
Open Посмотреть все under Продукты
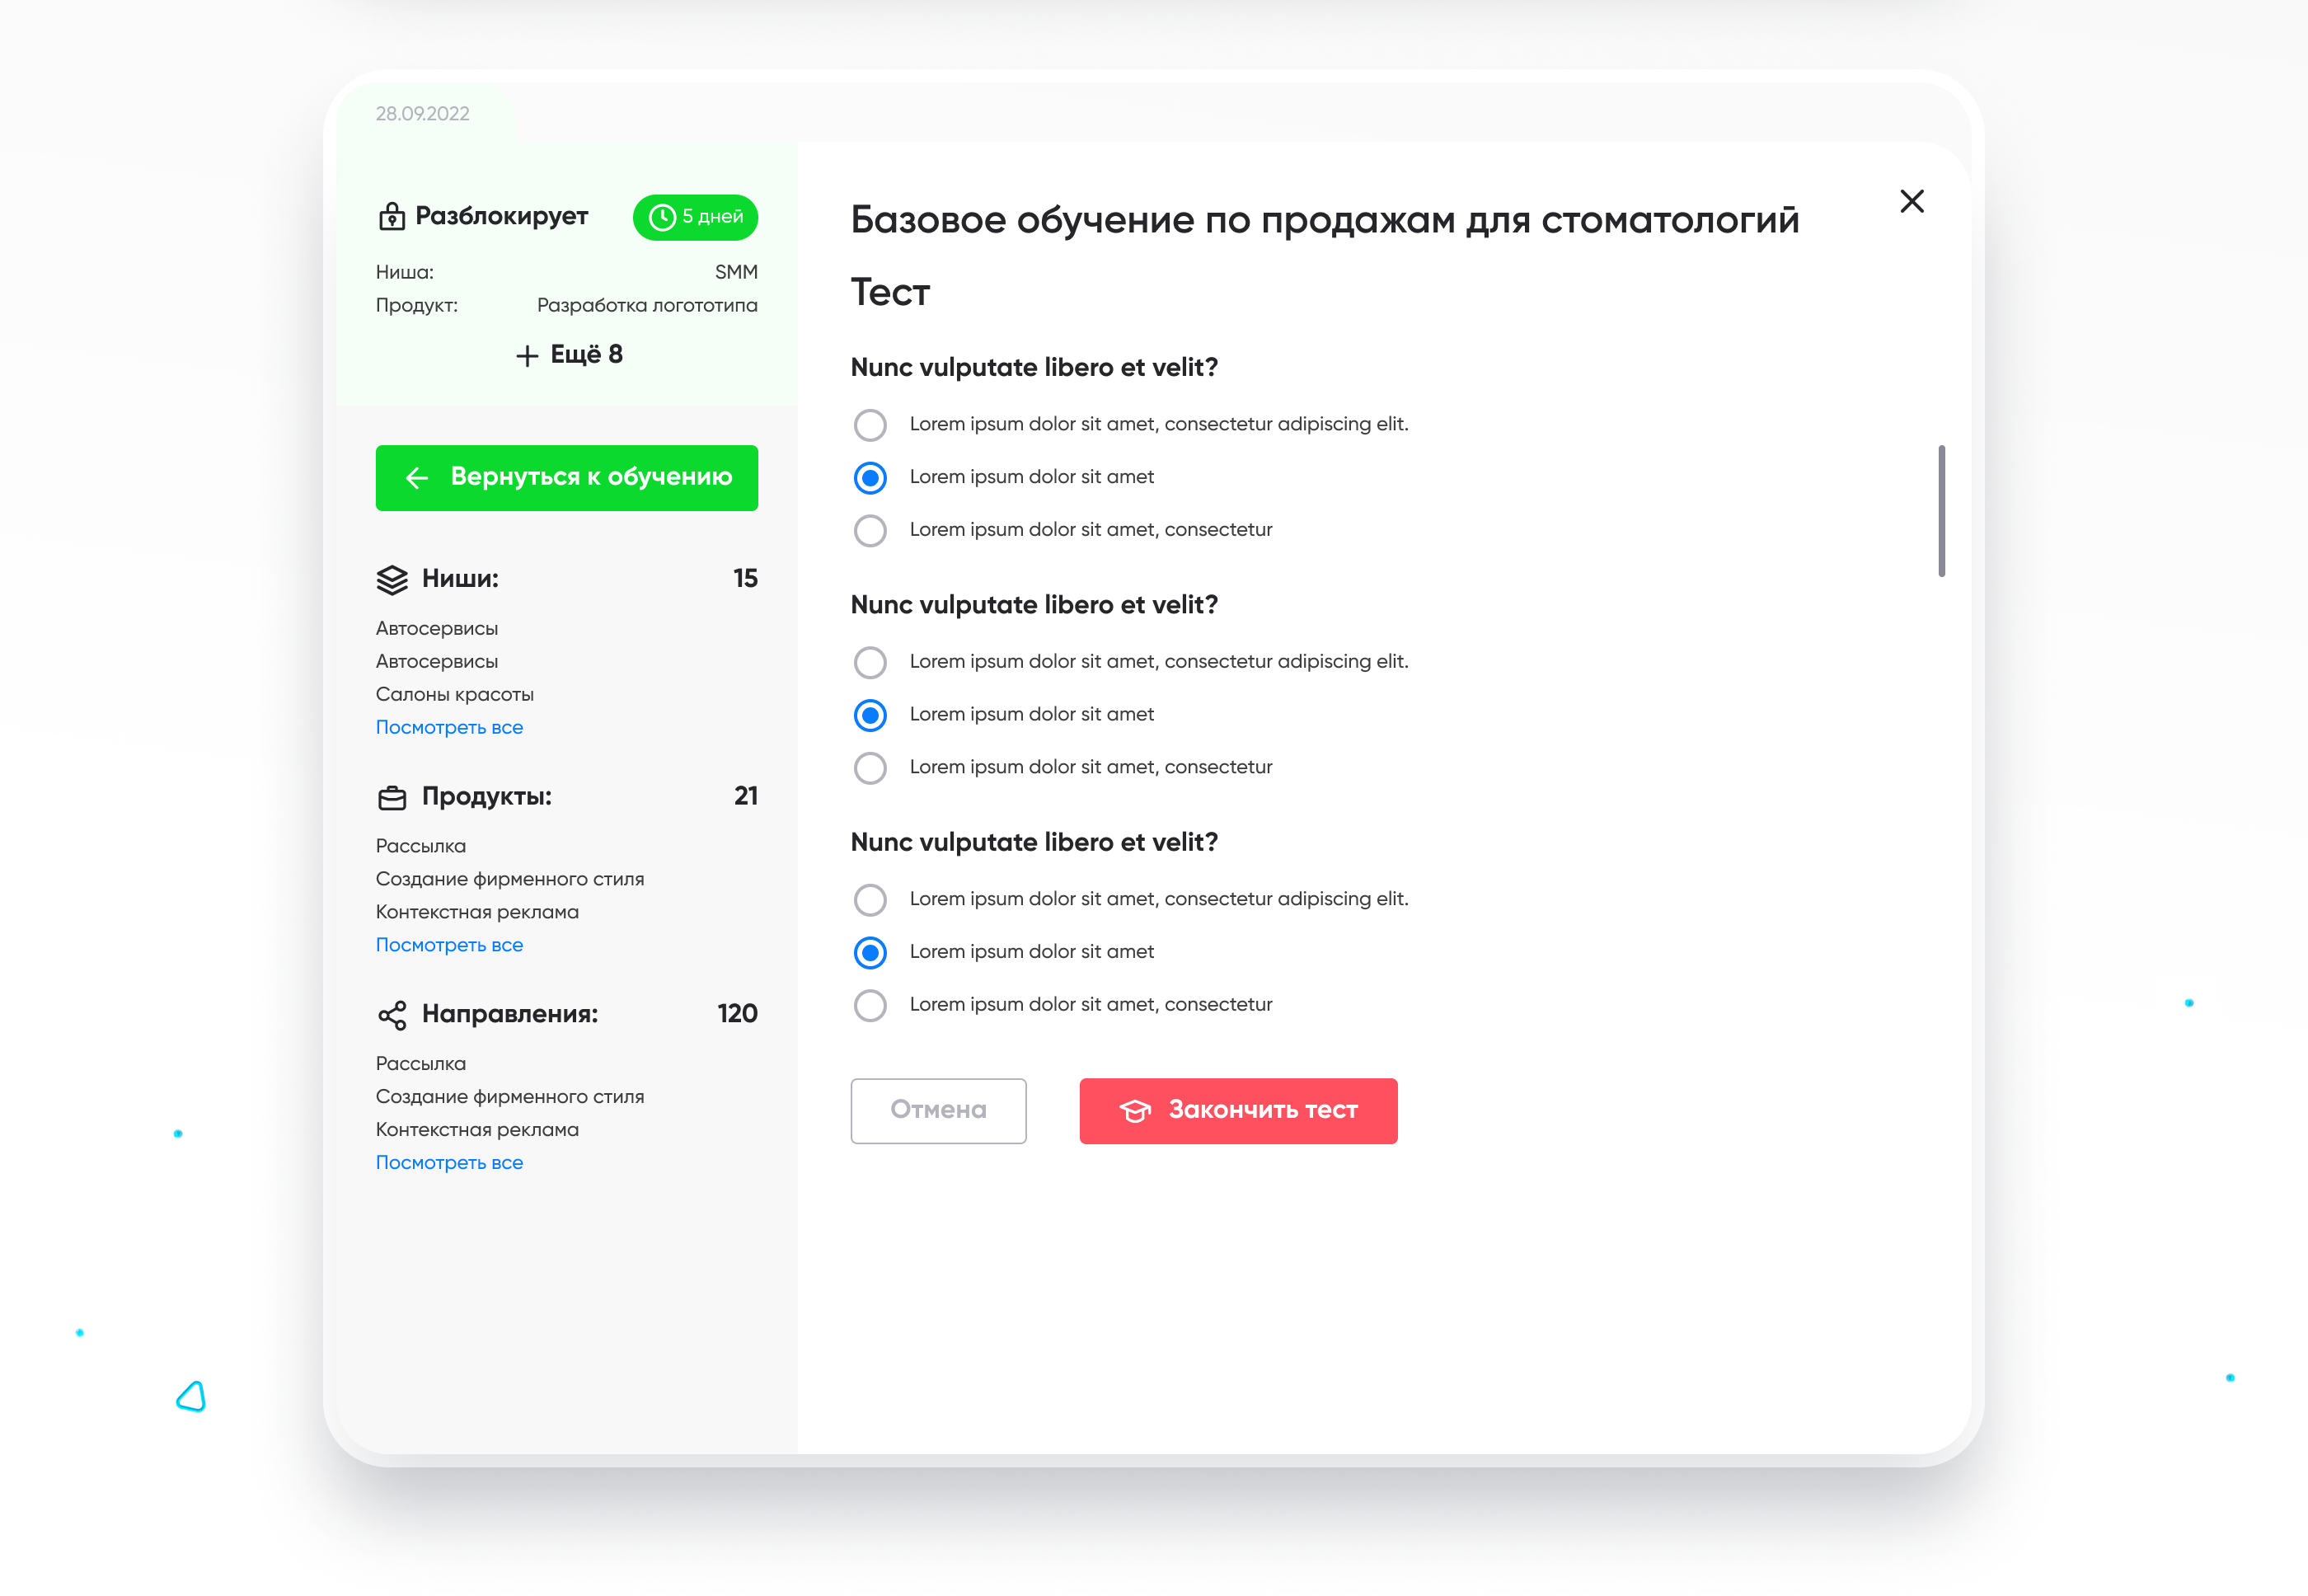coord(449,945)
